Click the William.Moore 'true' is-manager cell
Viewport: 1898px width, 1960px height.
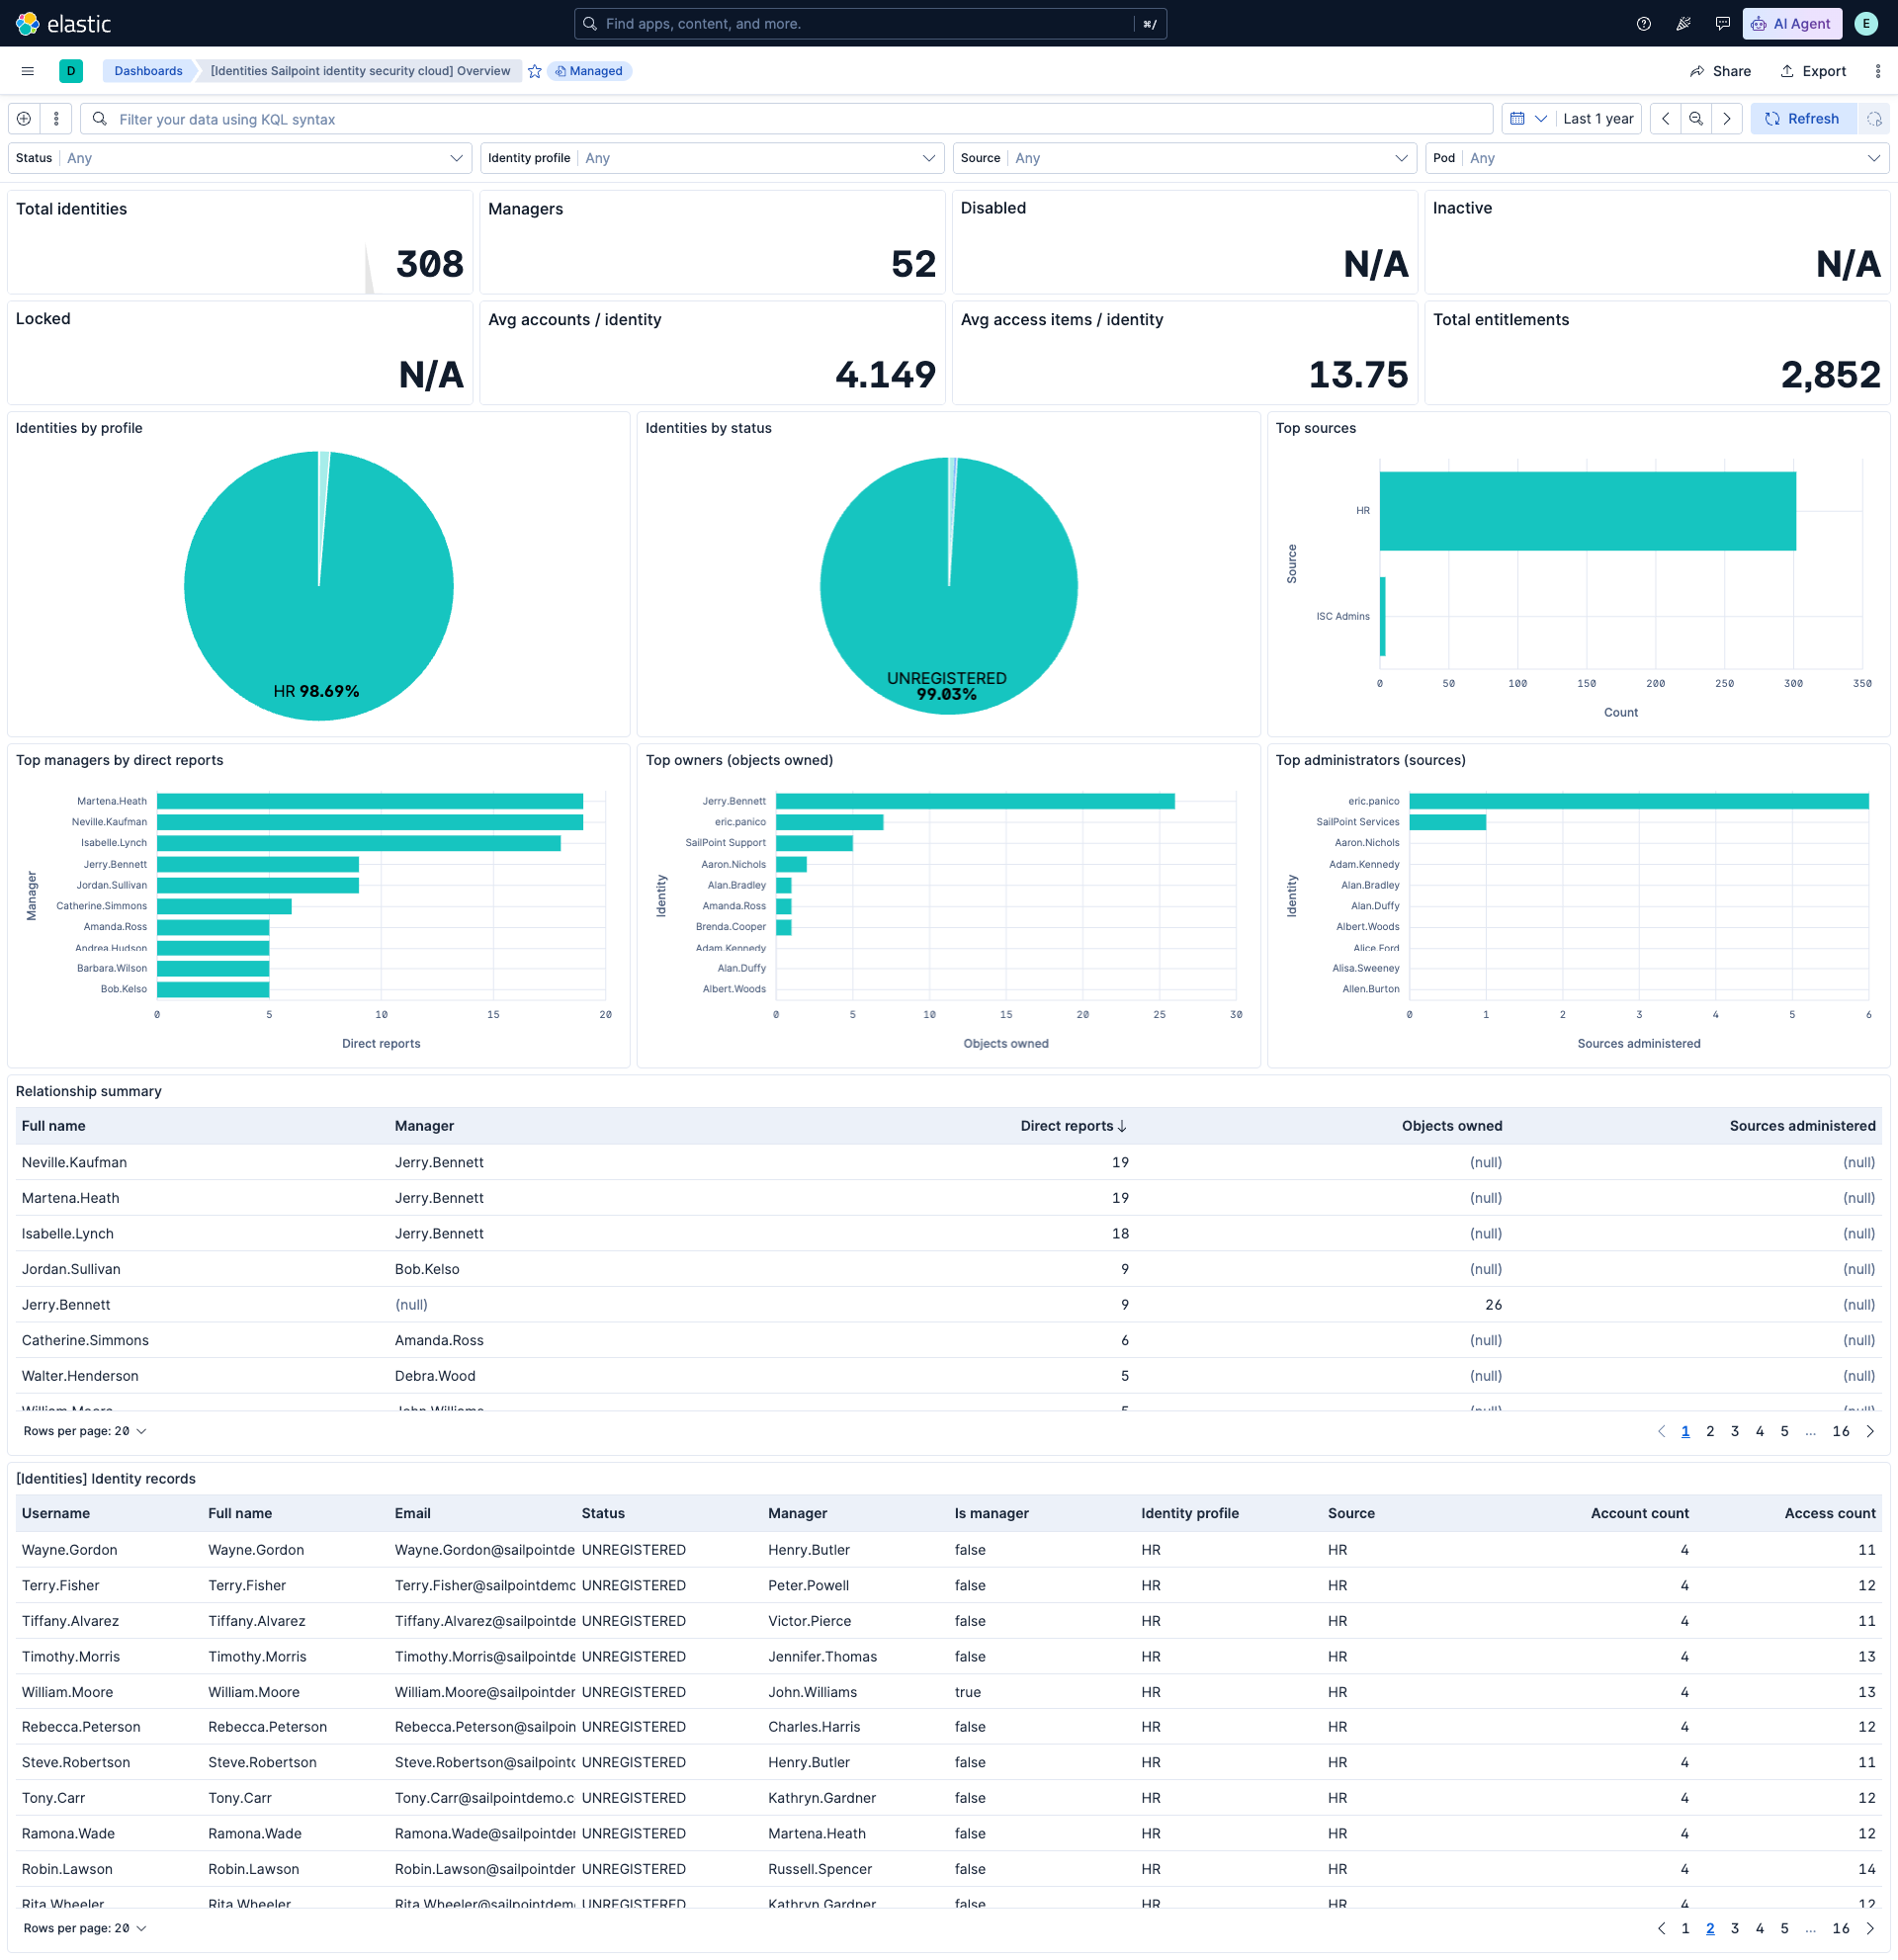[x=968, y=1692]
